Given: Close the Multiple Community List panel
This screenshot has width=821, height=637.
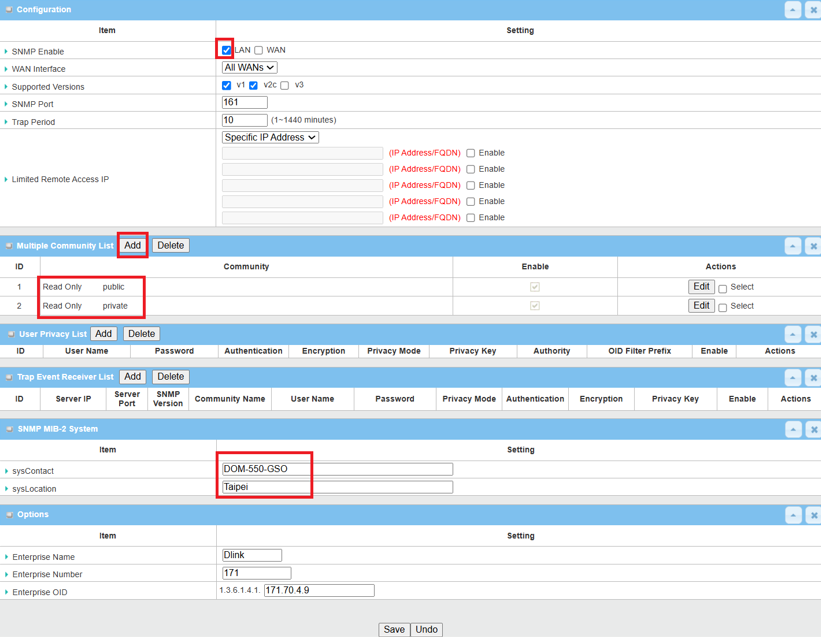Looking at the screenshot, I should click(x=813, y=246).
